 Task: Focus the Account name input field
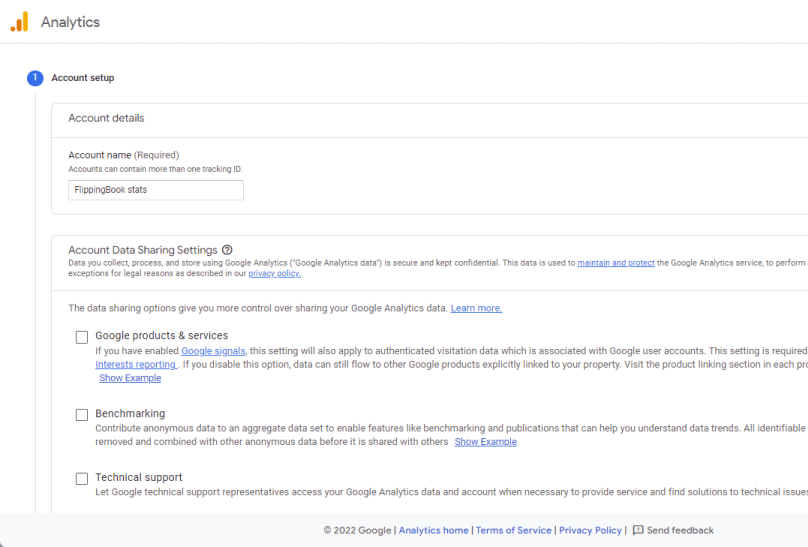click(156, 190)
